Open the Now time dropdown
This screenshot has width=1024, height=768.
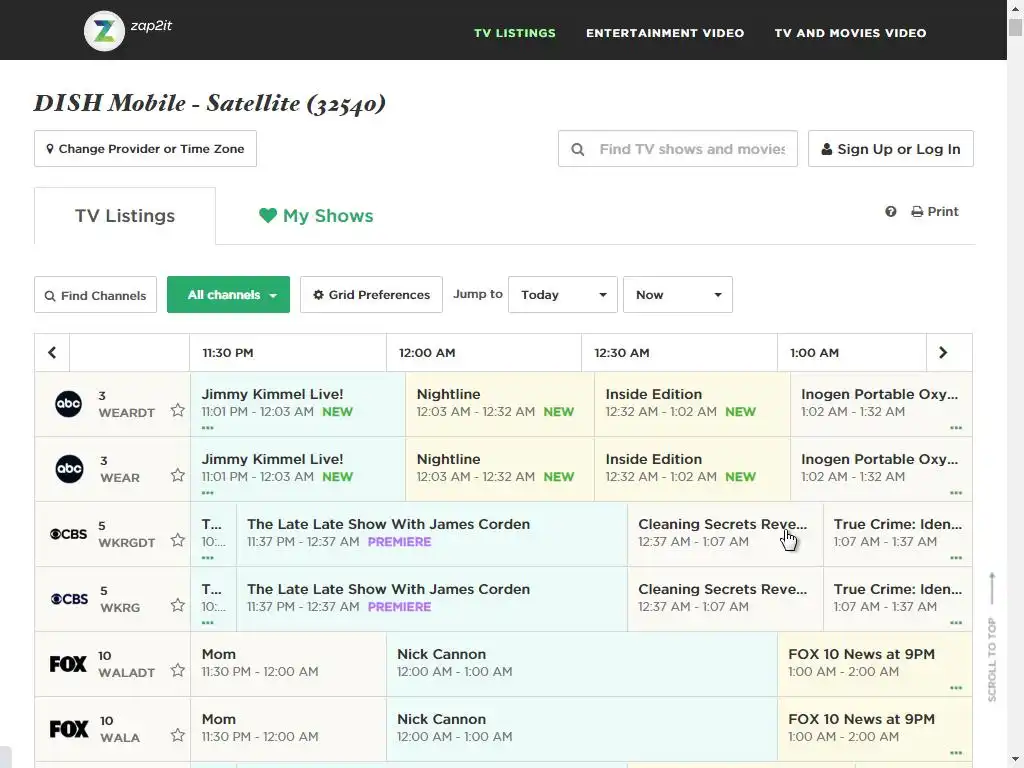(678, 295)
